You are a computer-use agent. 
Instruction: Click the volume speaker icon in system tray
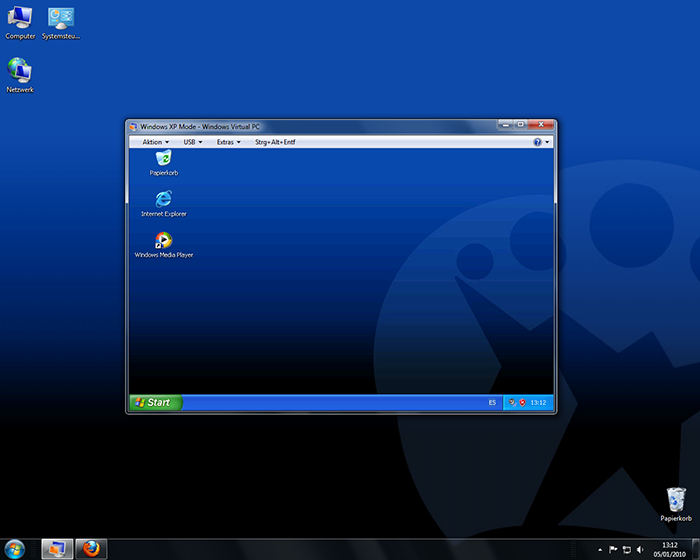(x=638, y=549)
